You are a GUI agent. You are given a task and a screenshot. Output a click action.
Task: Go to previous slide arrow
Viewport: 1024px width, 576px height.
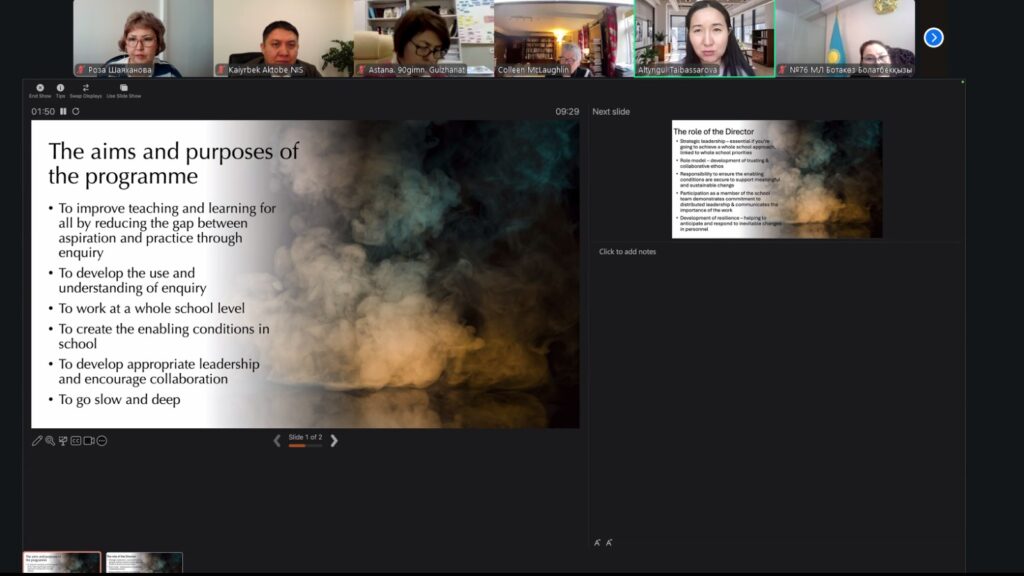coord(277,440)
